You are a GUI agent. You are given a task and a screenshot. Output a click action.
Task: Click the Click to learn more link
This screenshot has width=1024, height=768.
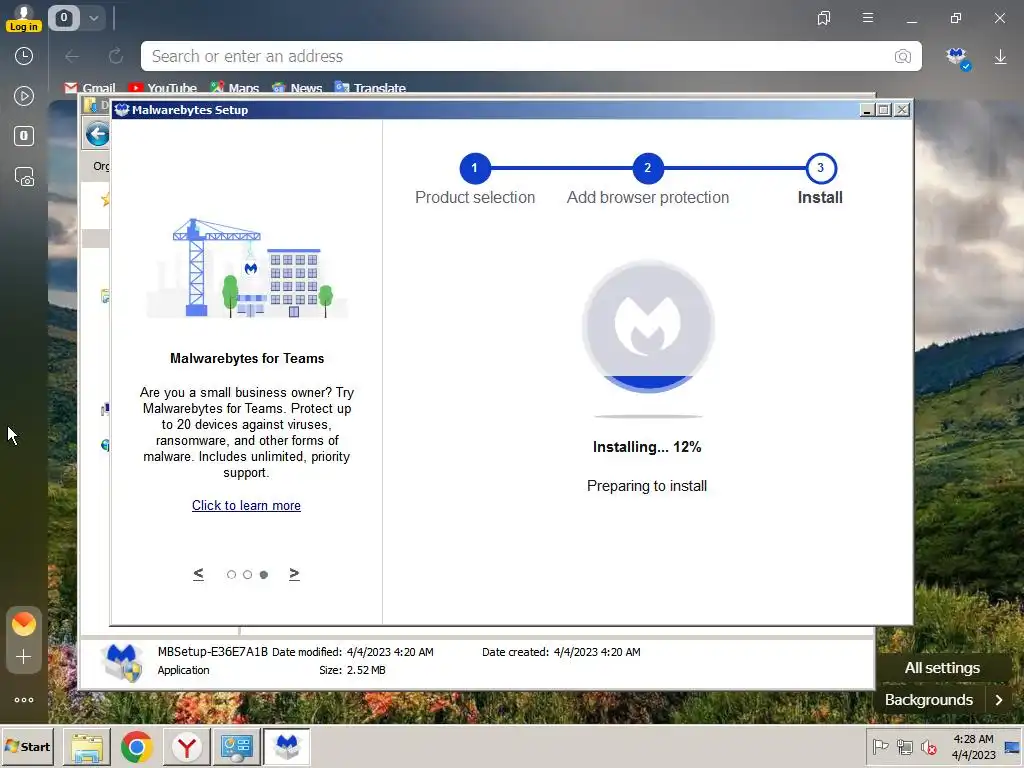pos(246,505)
